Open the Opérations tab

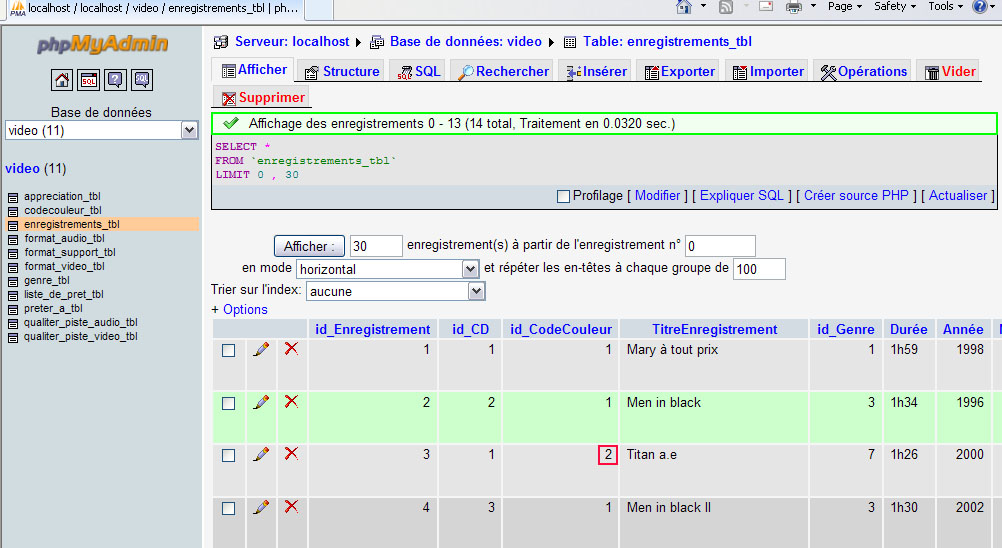[863, 72]
